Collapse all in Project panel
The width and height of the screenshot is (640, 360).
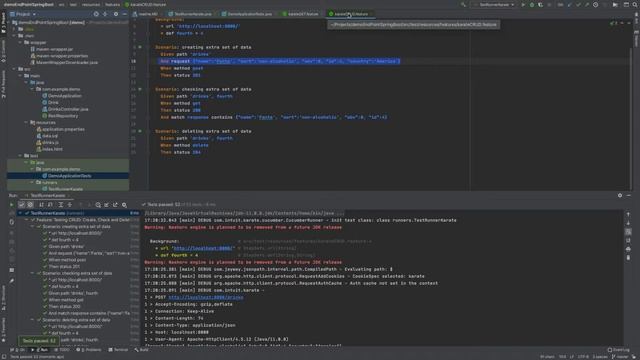105,14
